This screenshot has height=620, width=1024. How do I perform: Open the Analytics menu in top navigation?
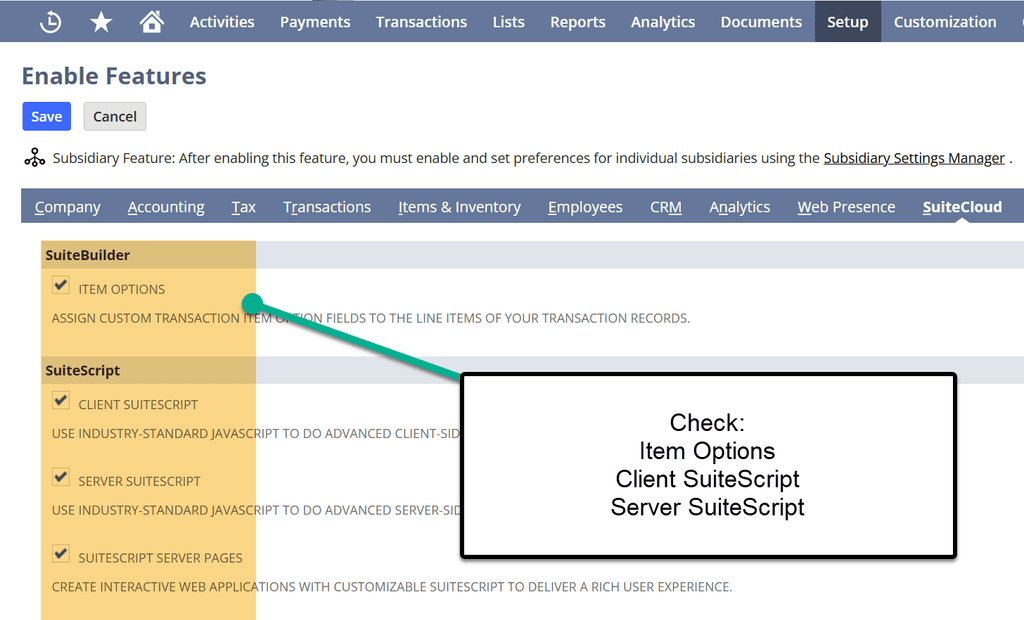(x=663, y=22)
